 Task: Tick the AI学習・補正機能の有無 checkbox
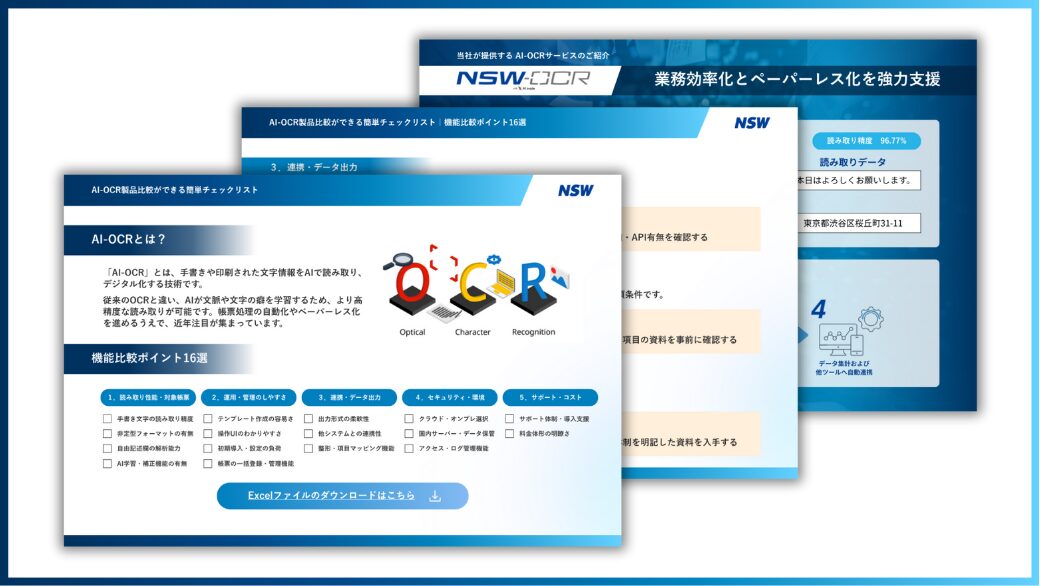tap(107, 464)
